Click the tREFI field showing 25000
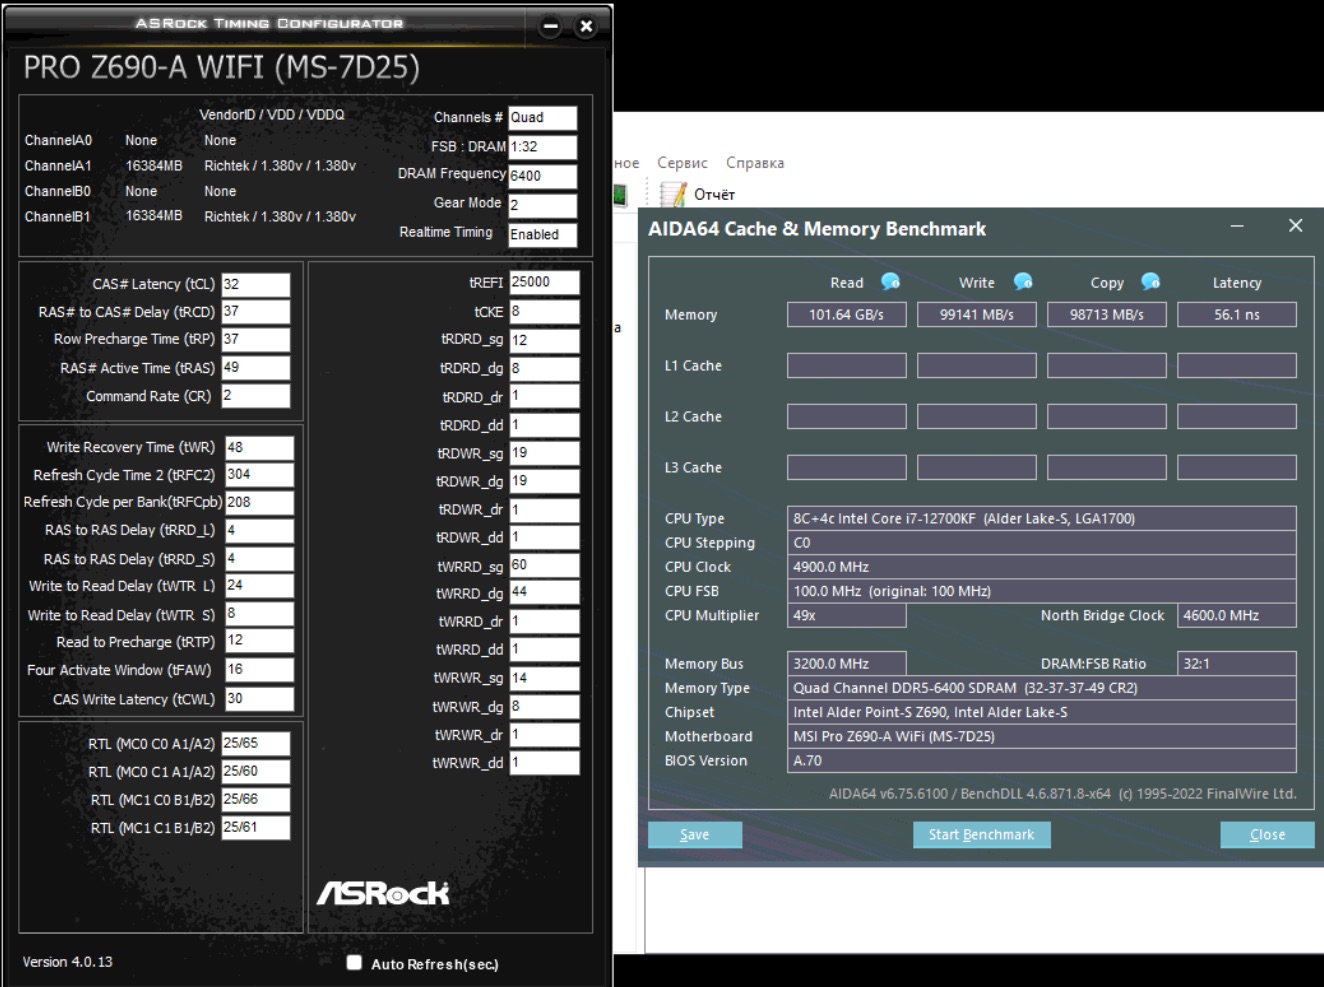Image resolution: width=1324 pixels, height=987 pixels. [544, 283]
